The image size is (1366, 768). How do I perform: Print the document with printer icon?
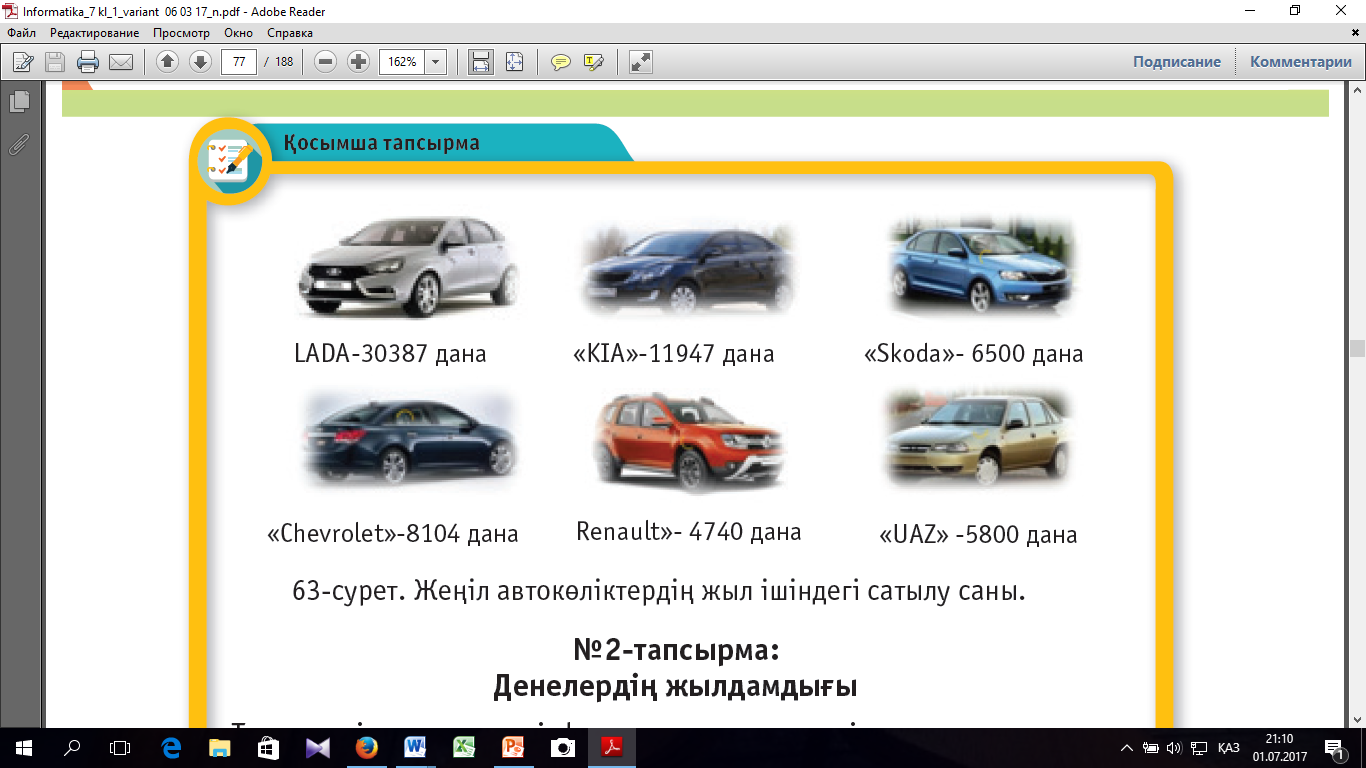(x=88, y=62)
